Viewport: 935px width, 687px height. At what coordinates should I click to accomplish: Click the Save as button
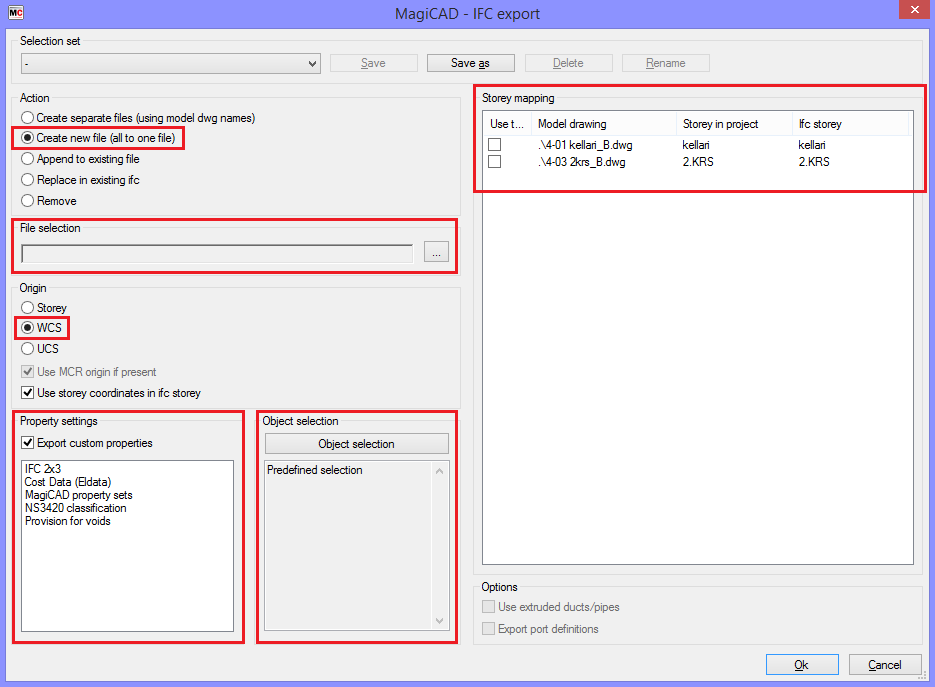[470, 63]
